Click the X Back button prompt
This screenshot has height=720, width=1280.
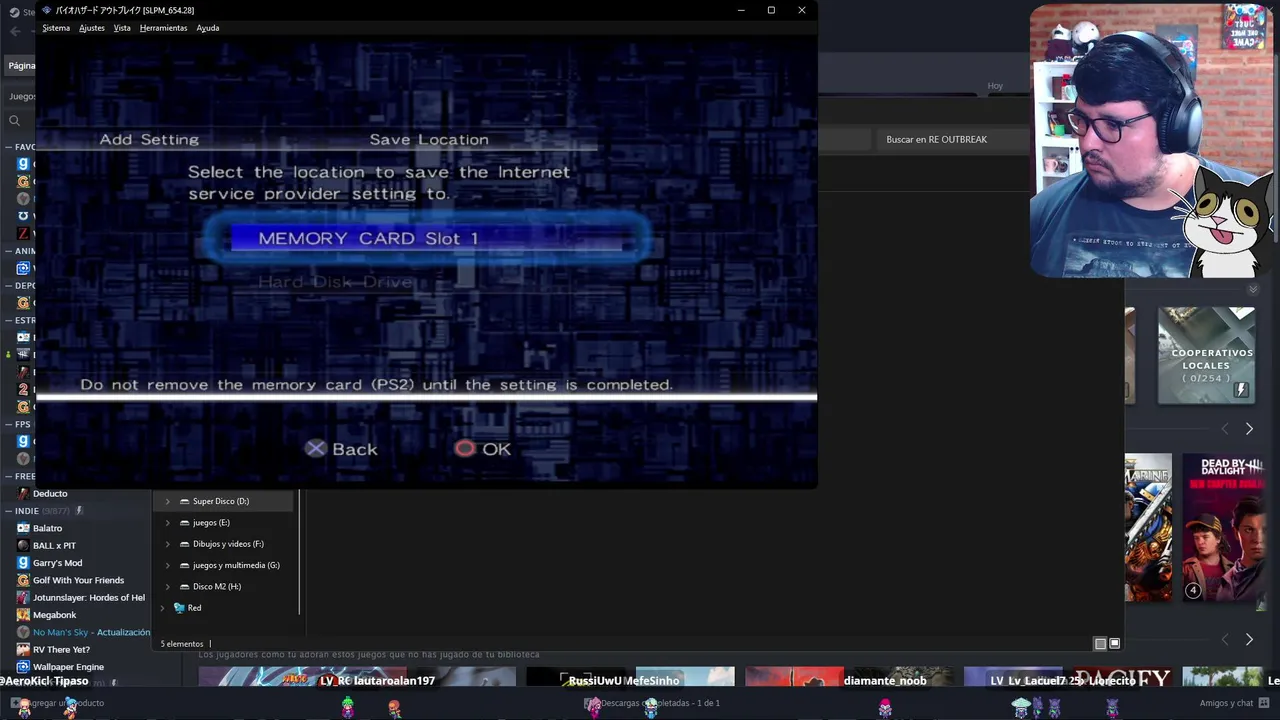coord(342,449)
